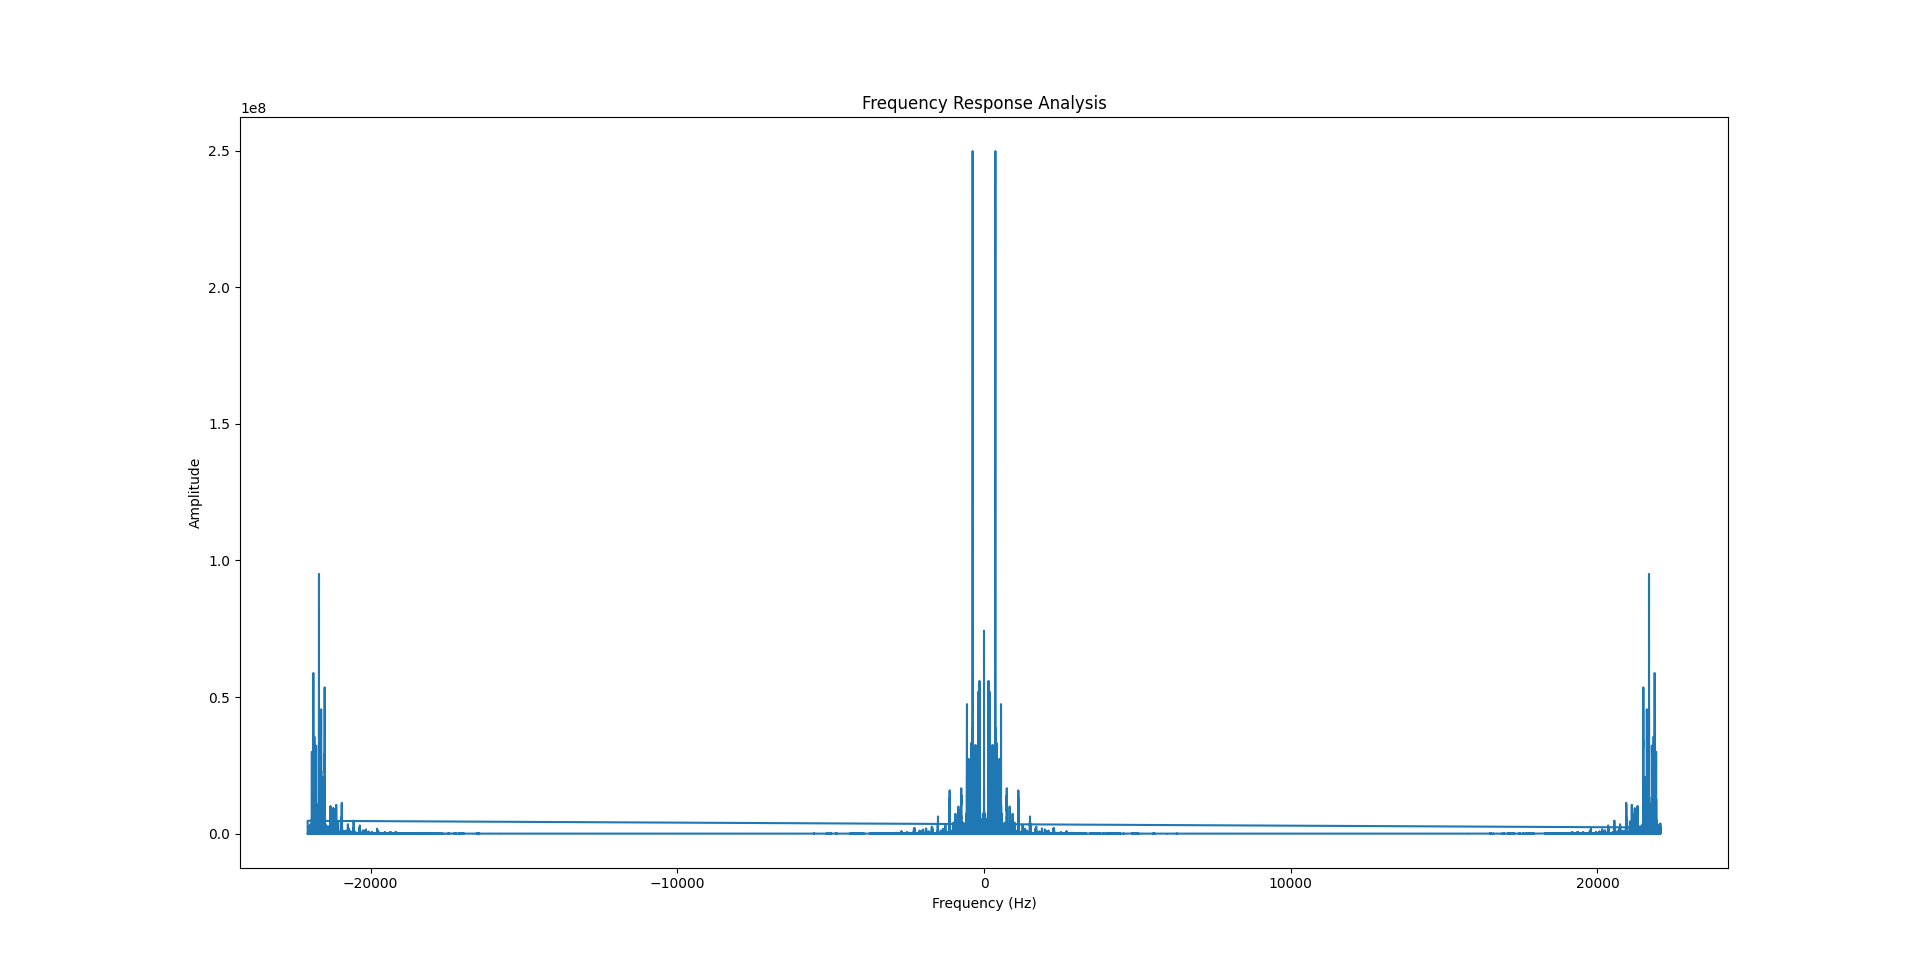Click the x-axis label Frequency (Hz)
The width and height of the screenshot is (1920, 975).
point(984,903)
